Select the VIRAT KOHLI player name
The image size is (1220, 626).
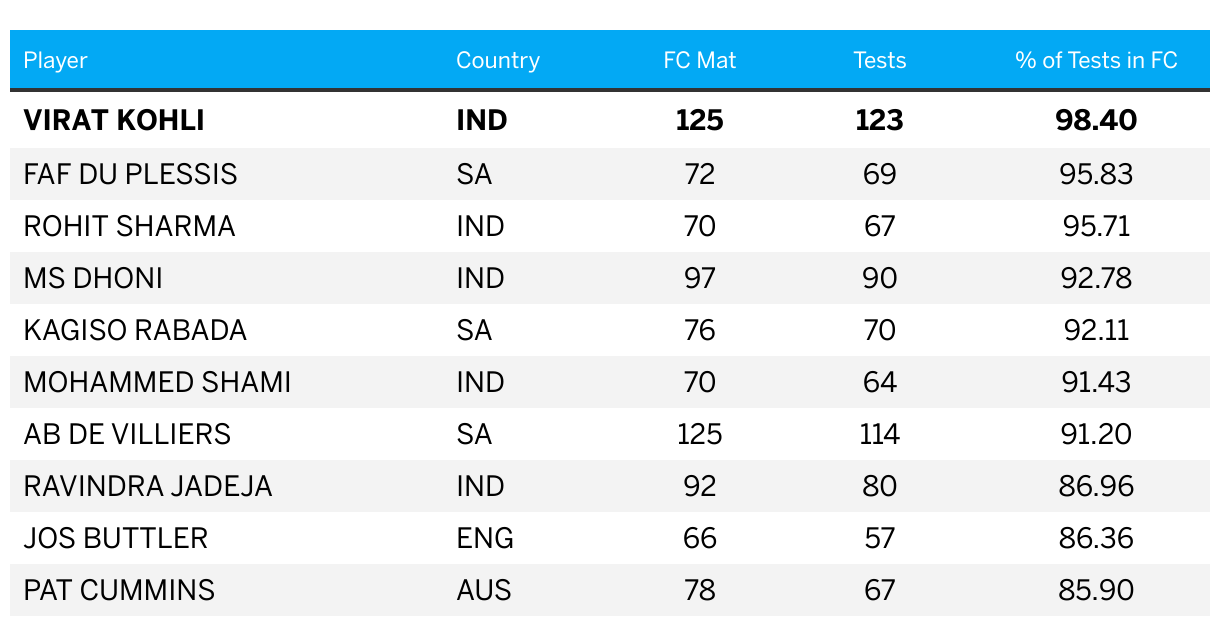[x=114, y=121]
